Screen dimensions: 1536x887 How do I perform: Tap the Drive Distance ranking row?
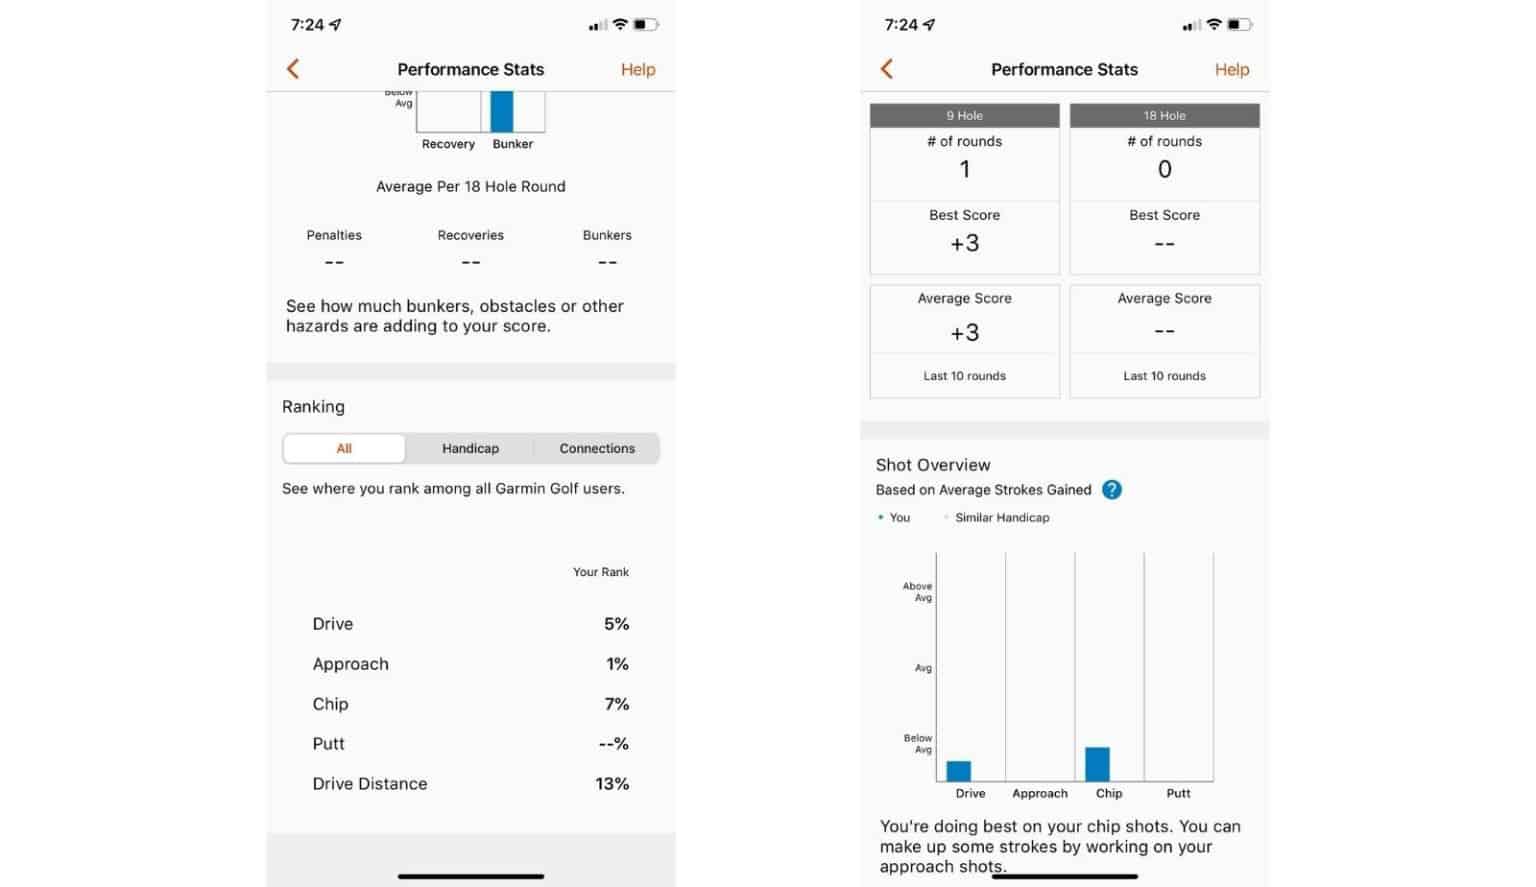470,784
